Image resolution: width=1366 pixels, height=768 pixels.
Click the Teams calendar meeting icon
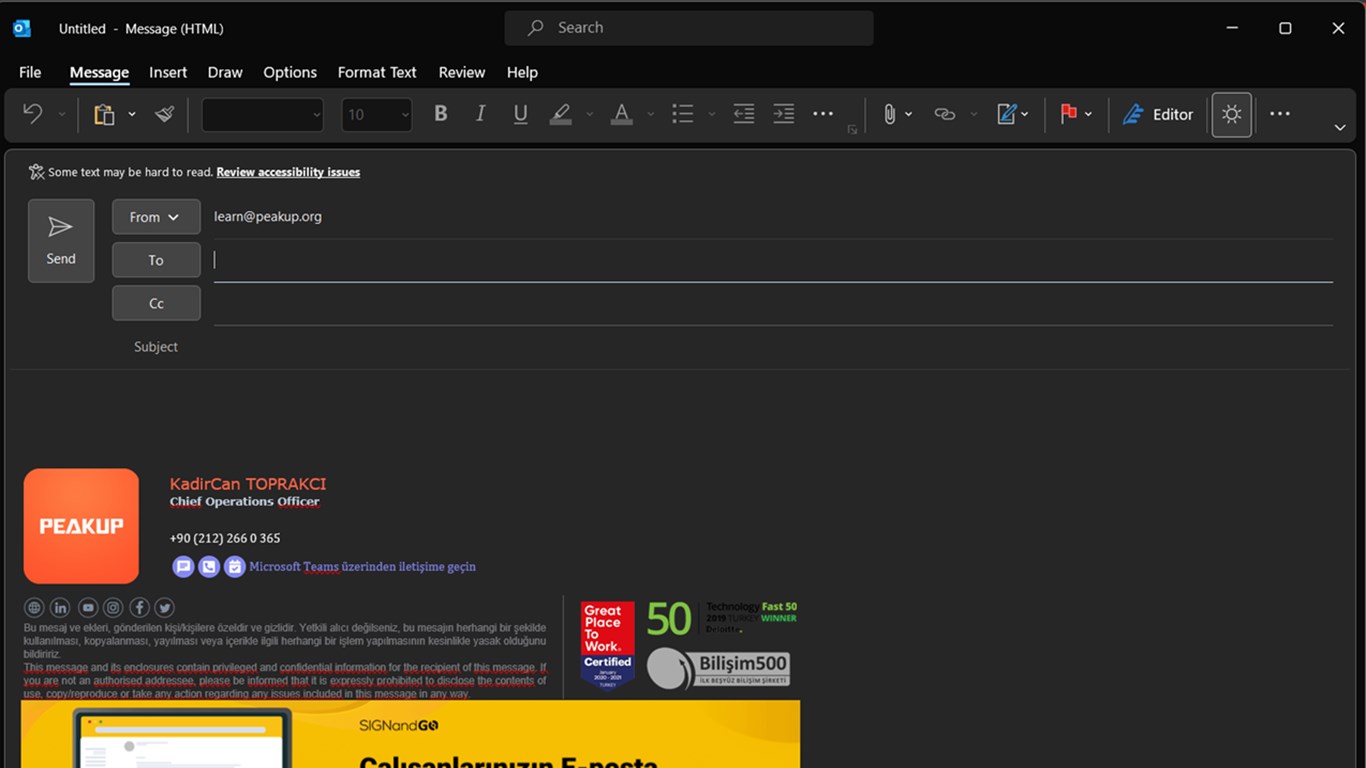235,567
